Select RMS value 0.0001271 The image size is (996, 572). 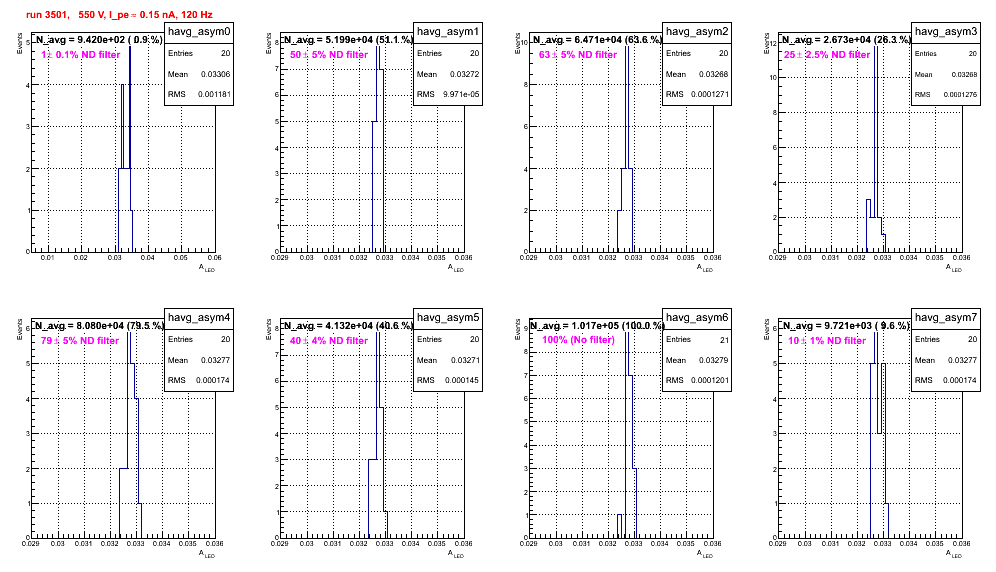coord(710,94)
